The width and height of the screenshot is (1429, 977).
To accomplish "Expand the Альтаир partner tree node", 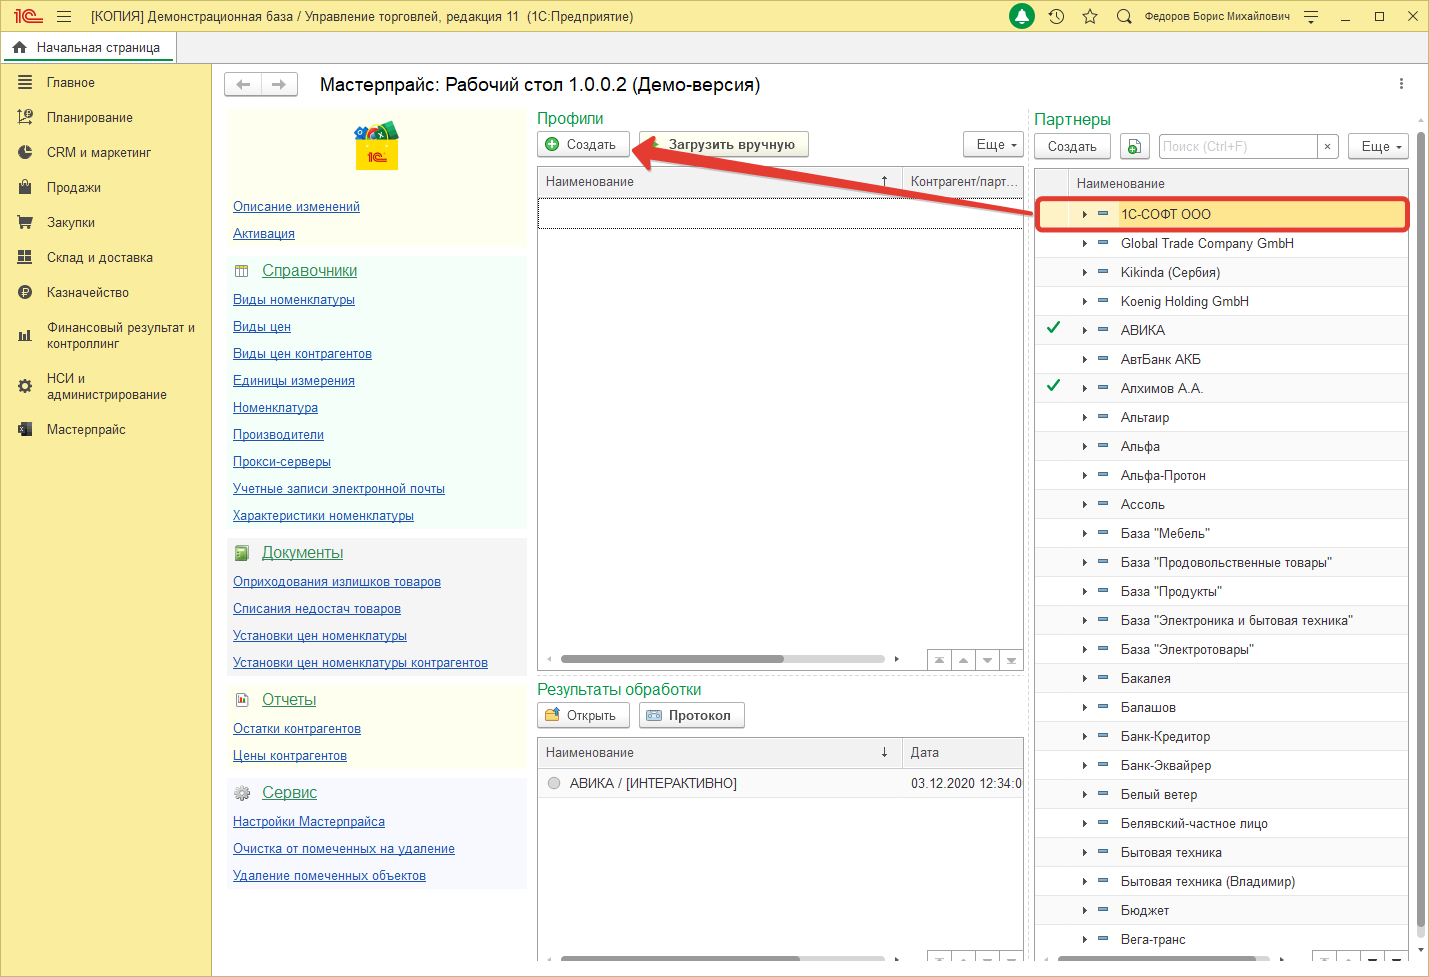I will (1084, 417).
